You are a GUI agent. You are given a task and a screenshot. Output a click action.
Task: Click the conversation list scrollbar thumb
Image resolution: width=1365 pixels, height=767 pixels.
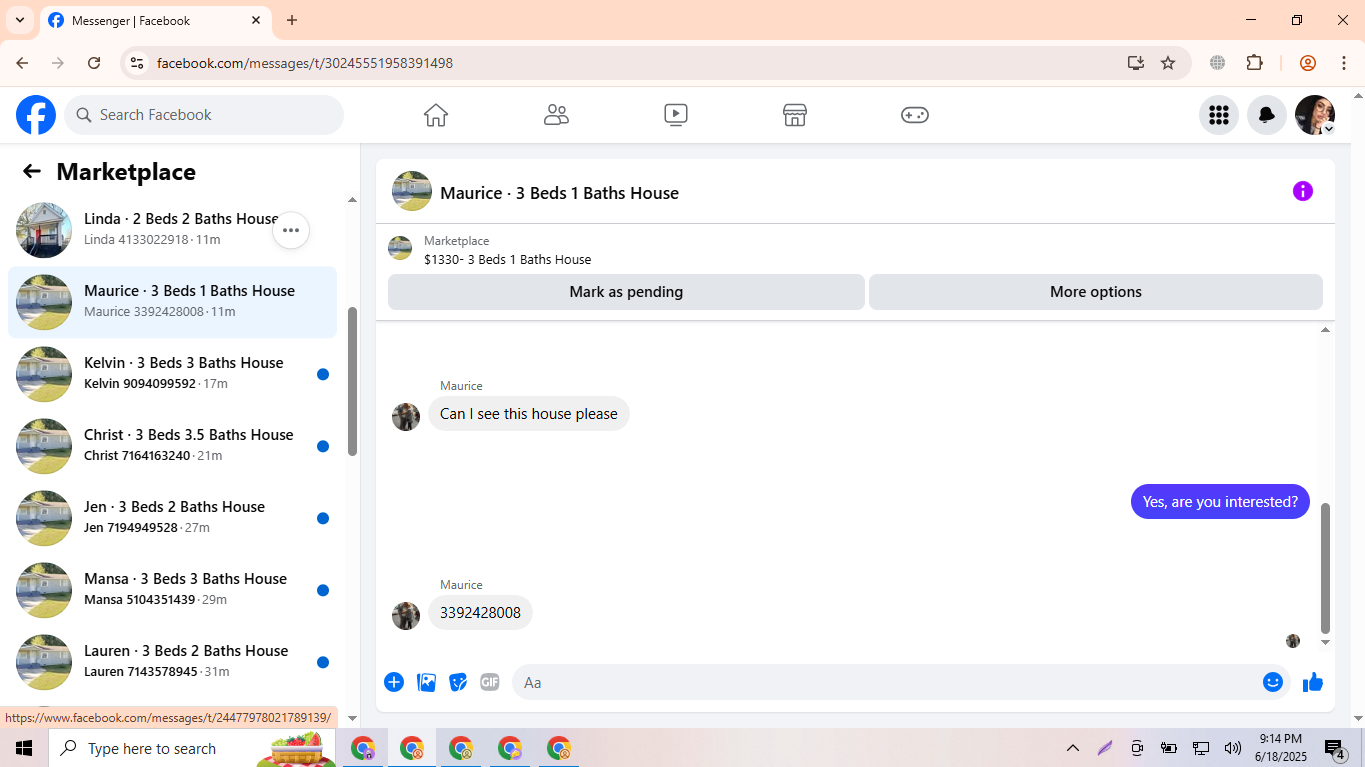352,382
